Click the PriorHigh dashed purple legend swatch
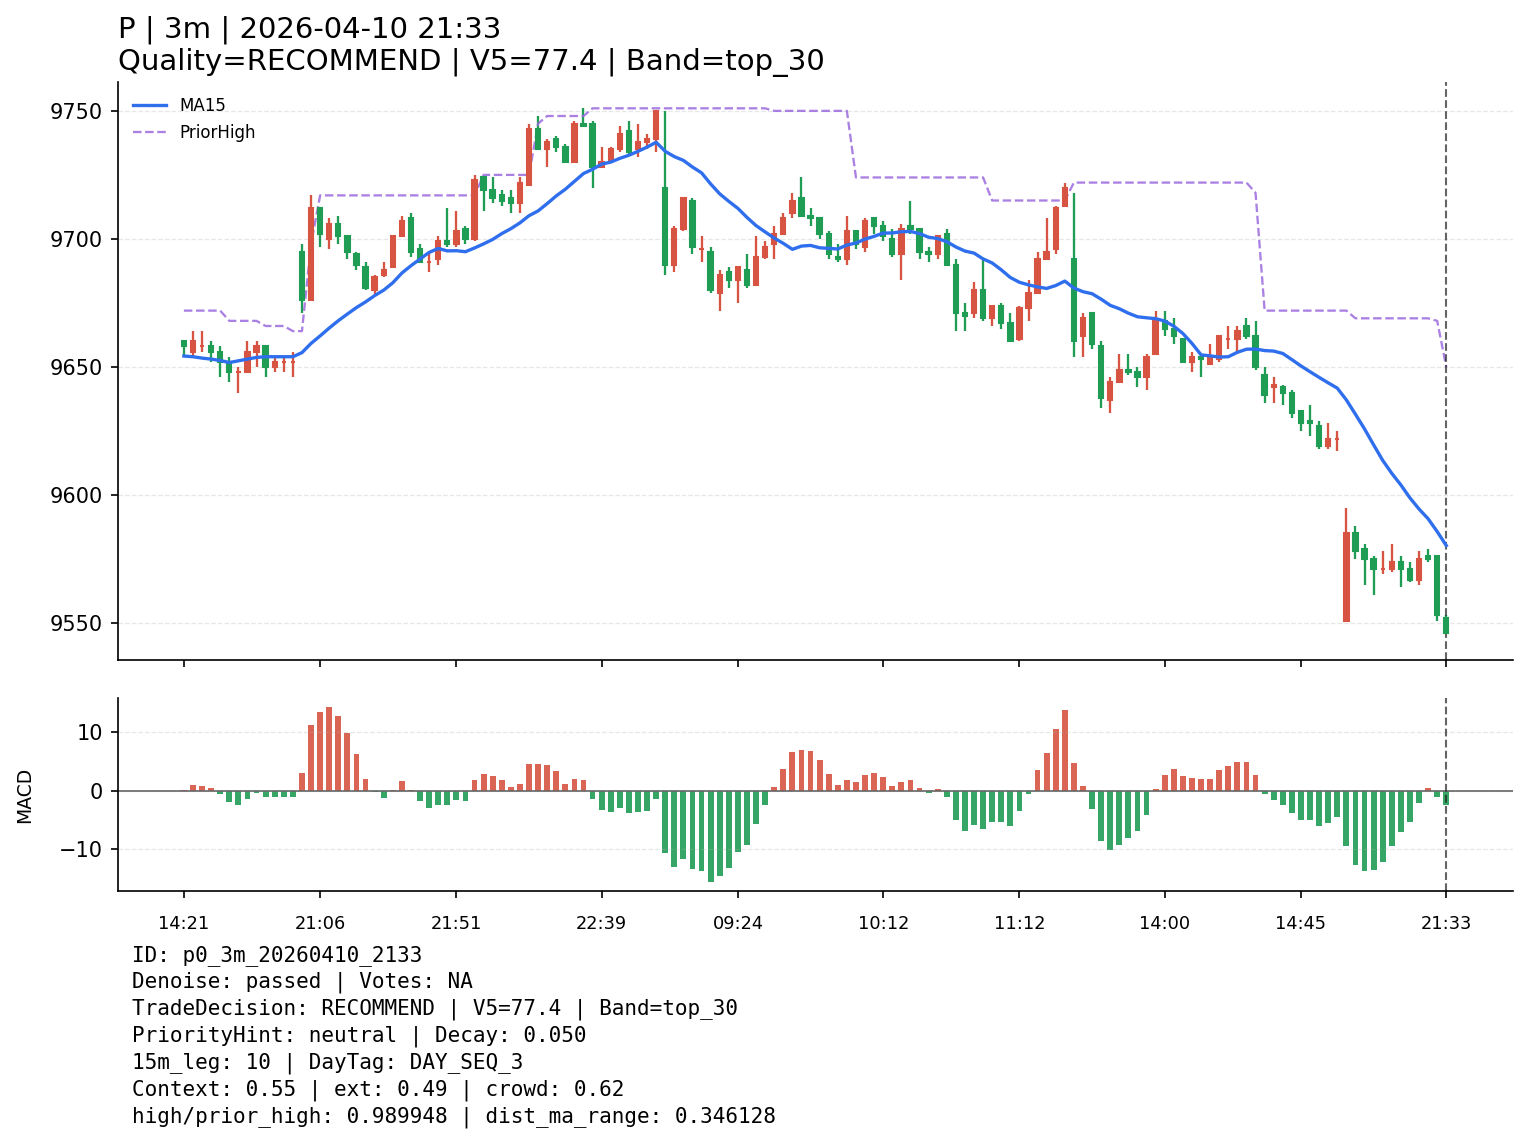 pyautogui.click(x=151, y=132)
